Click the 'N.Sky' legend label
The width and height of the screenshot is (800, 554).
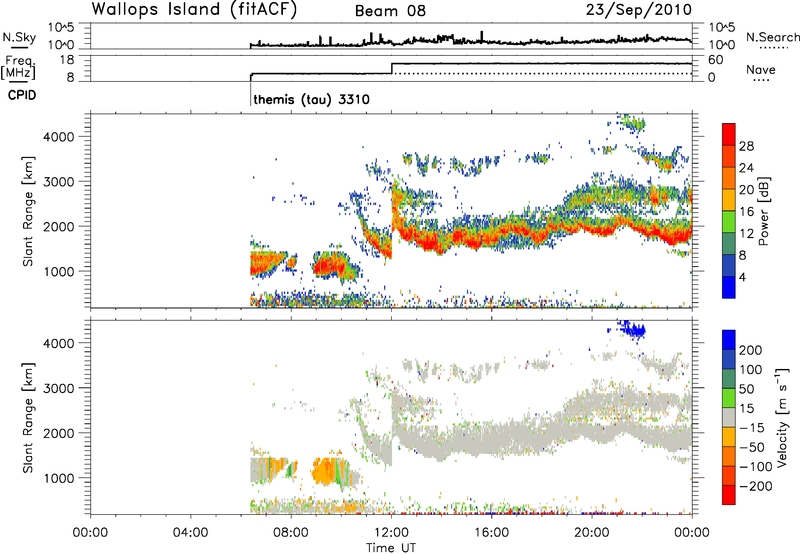[x=19, y=38]
